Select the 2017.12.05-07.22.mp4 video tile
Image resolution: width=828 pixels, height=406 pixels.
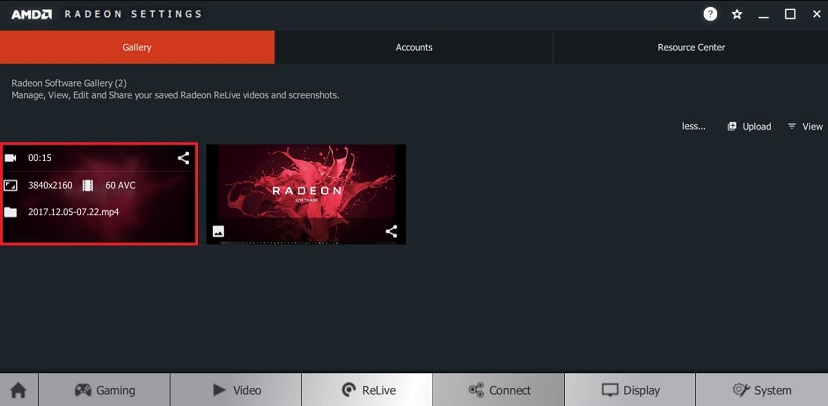[99, 194]
